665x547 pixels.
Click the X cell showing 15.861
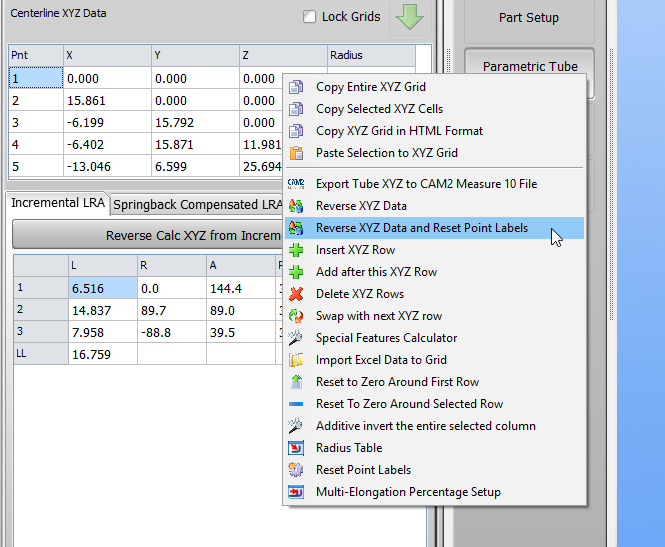point(107,100)
